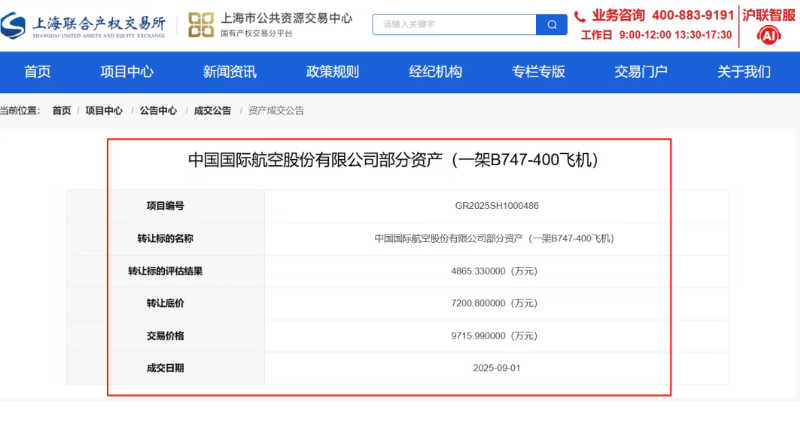
Task: Click the 转让标的评估结果 row label
Action: pos(165,271)
